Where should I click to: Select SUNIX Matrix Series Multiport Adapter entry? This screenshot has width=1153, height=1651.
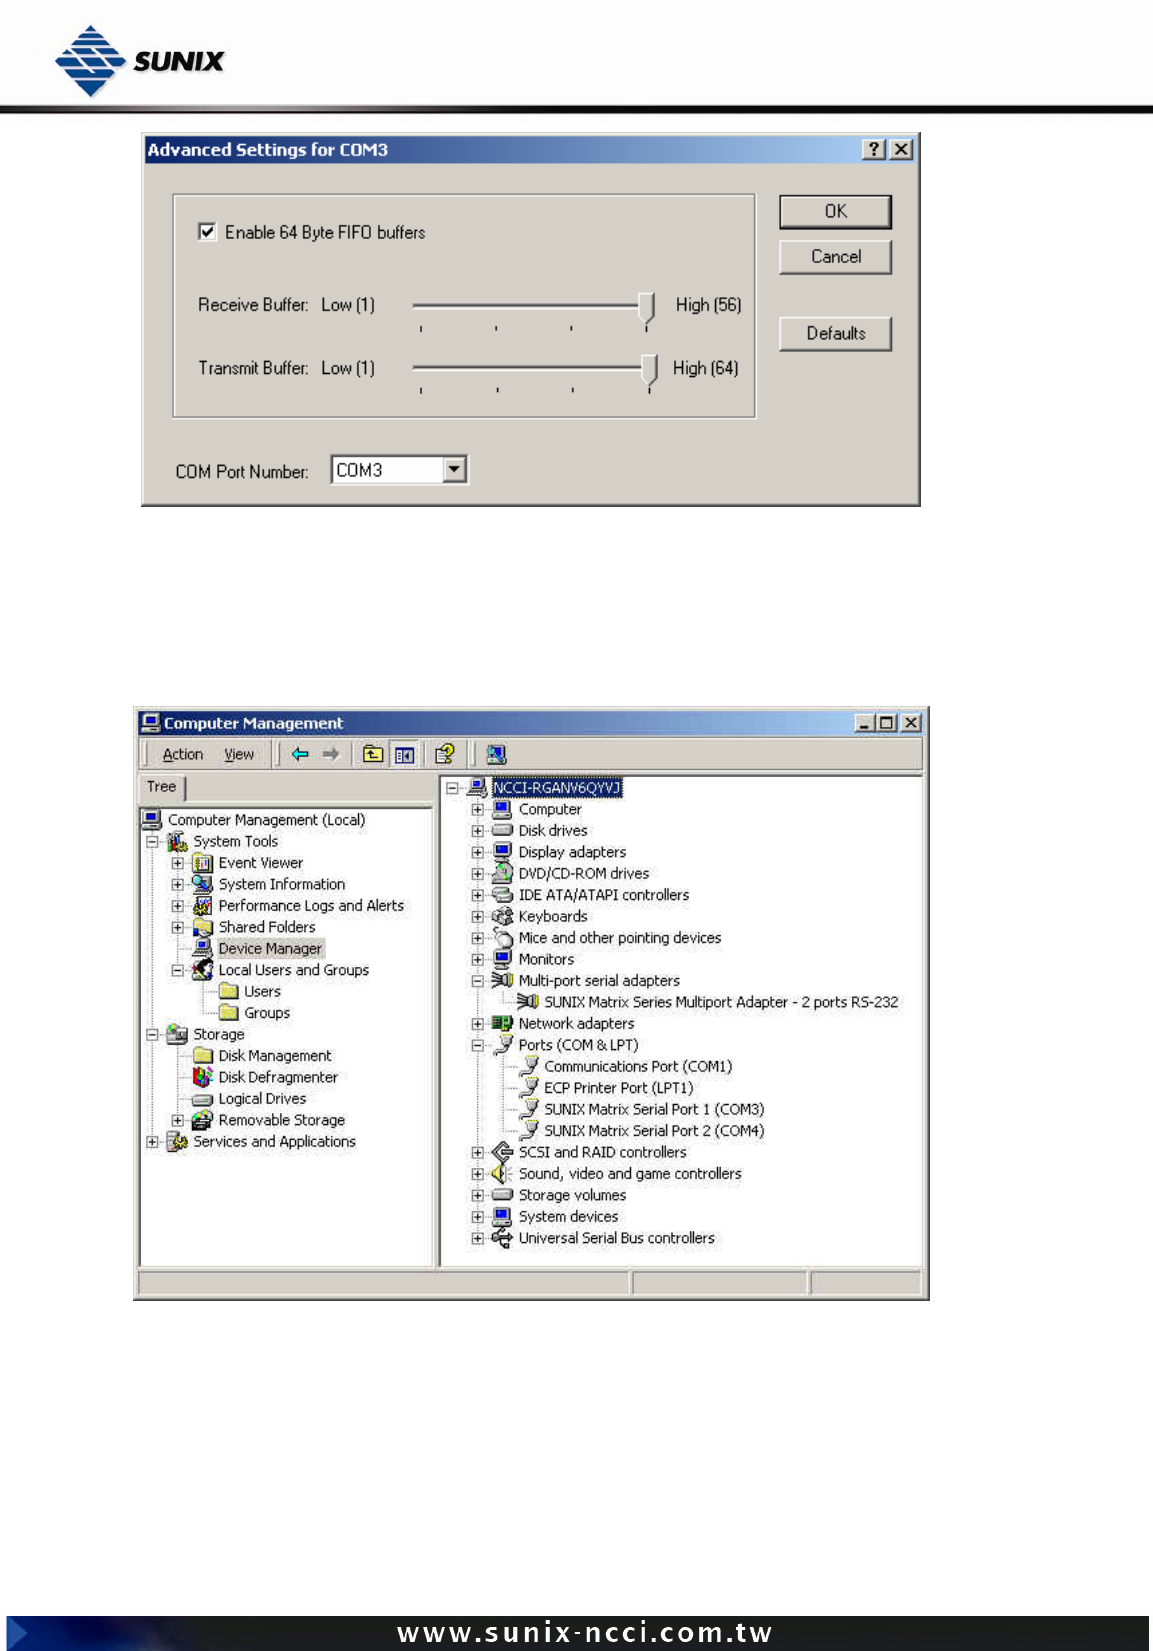click(x=721, y=1002)
